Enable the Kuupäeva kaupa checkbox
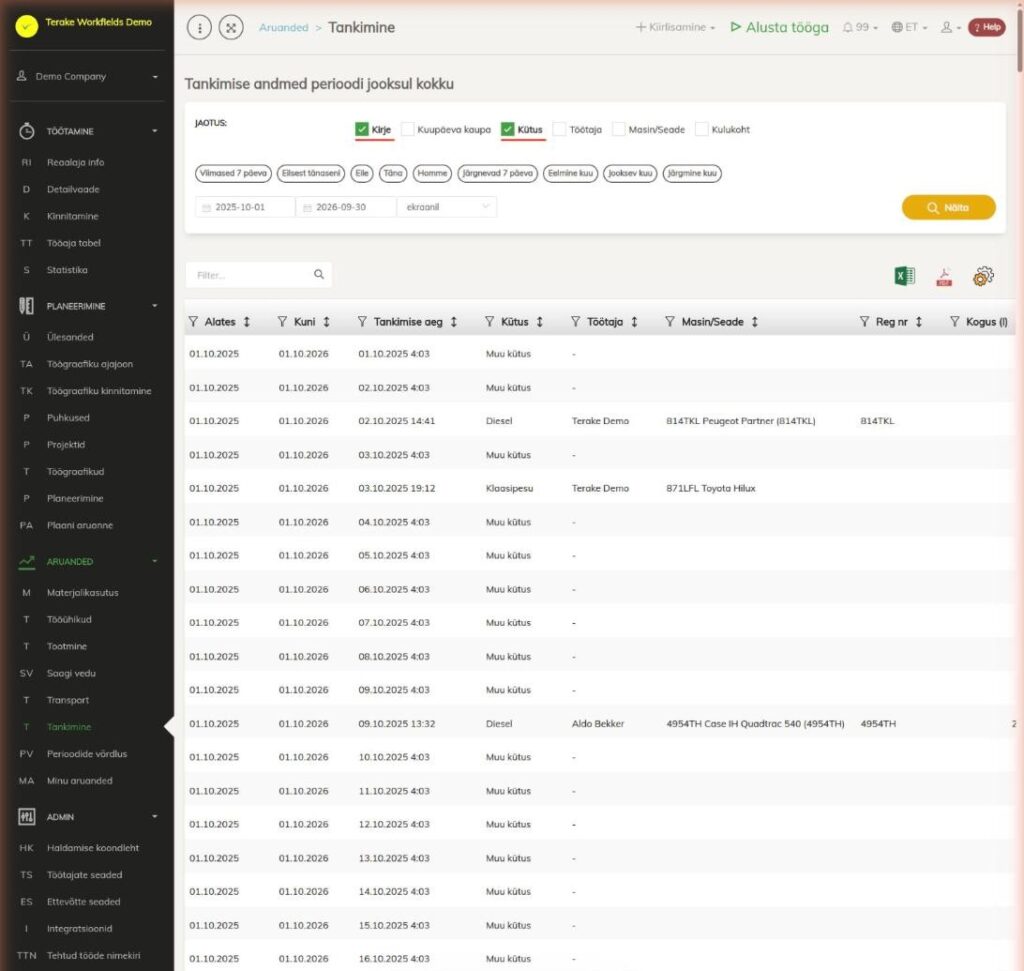Image resolution: width=1024 pixels, height=971 pixels. point(408,129)
